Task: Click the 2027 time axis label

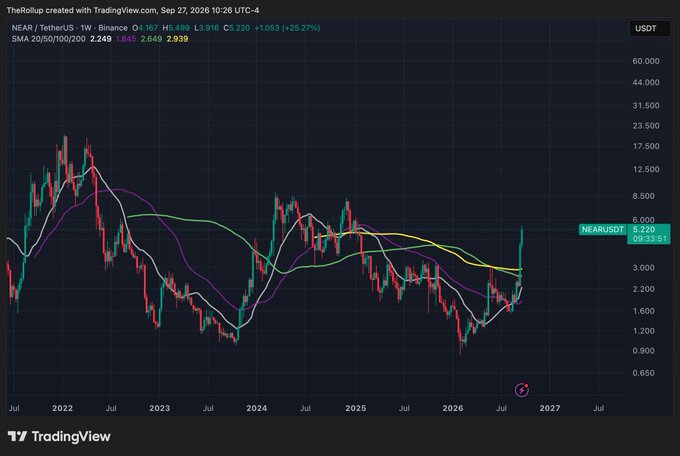Action: pos(549,408)
